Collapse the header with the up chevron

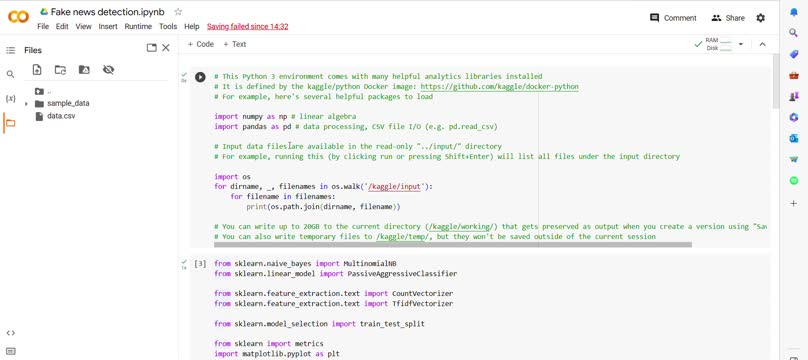(763, 44)
